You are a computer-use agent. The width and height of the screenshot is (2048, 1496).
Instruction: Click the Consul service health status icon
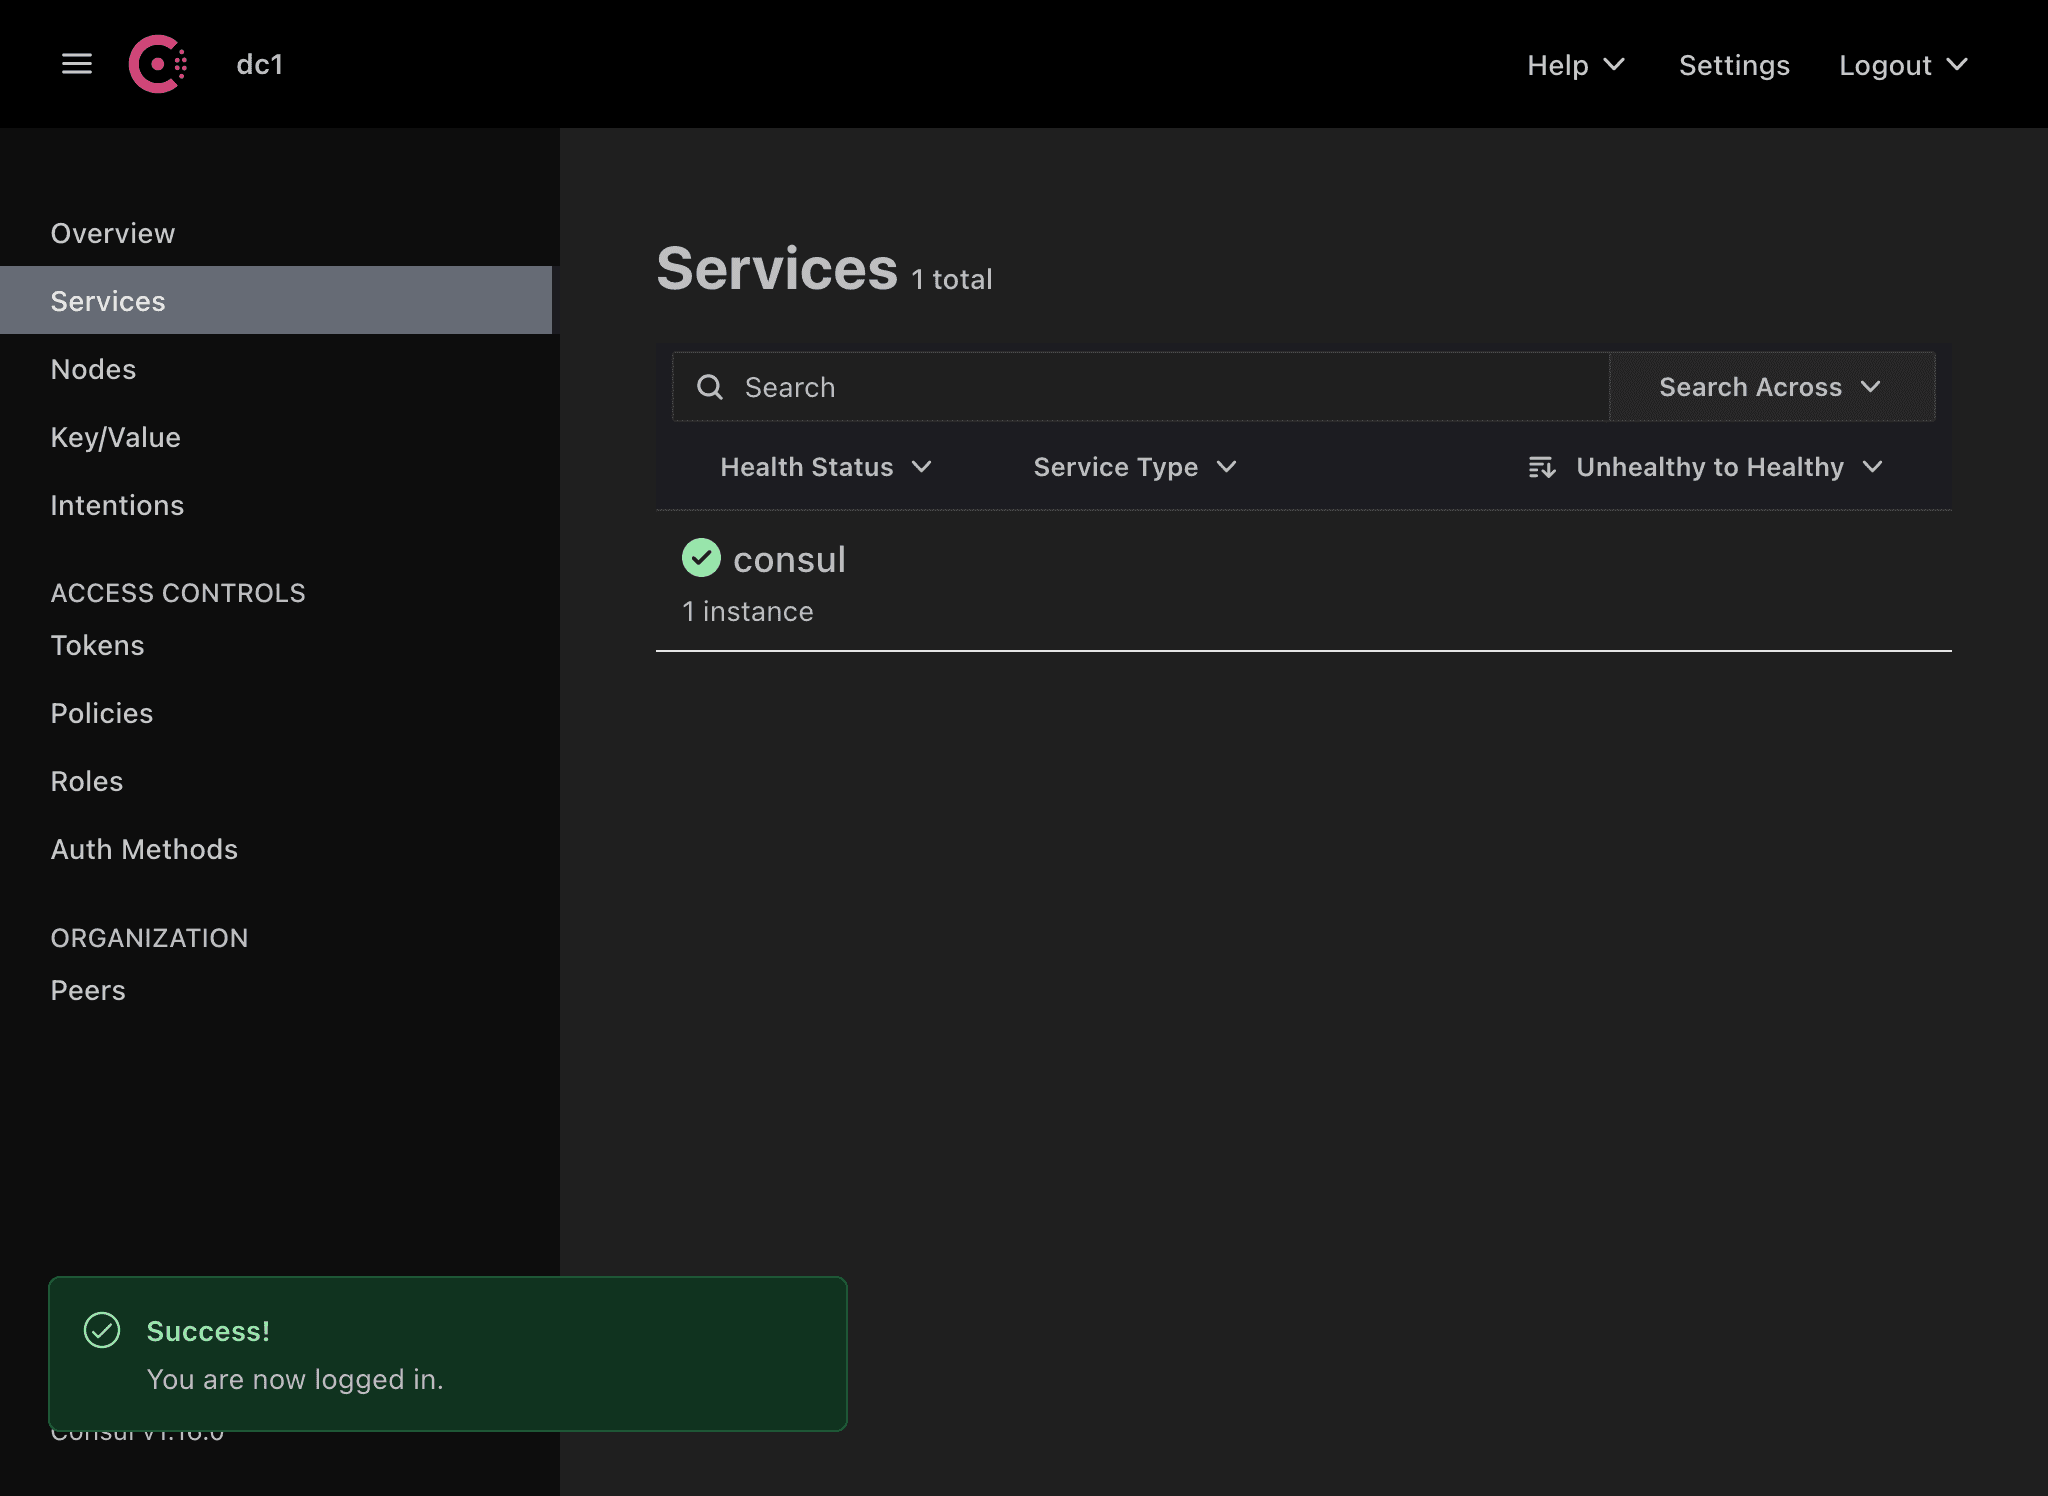(x=701, y=558)
